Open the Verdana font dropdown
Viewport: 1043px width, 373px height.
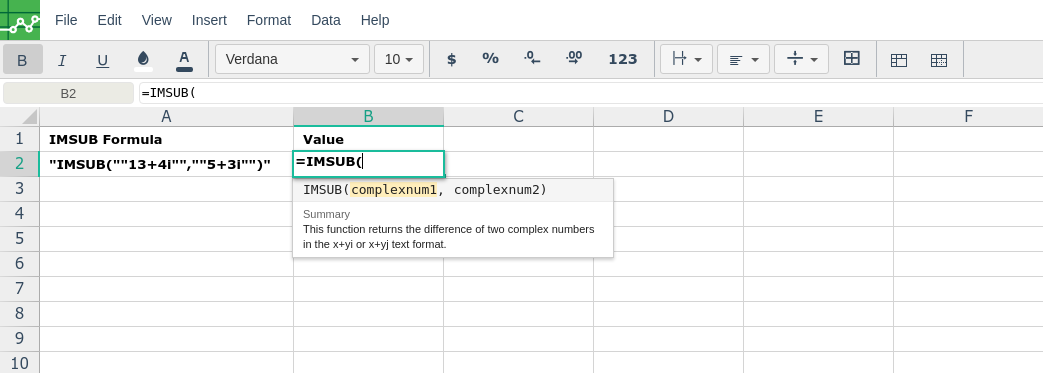[292, 59]
